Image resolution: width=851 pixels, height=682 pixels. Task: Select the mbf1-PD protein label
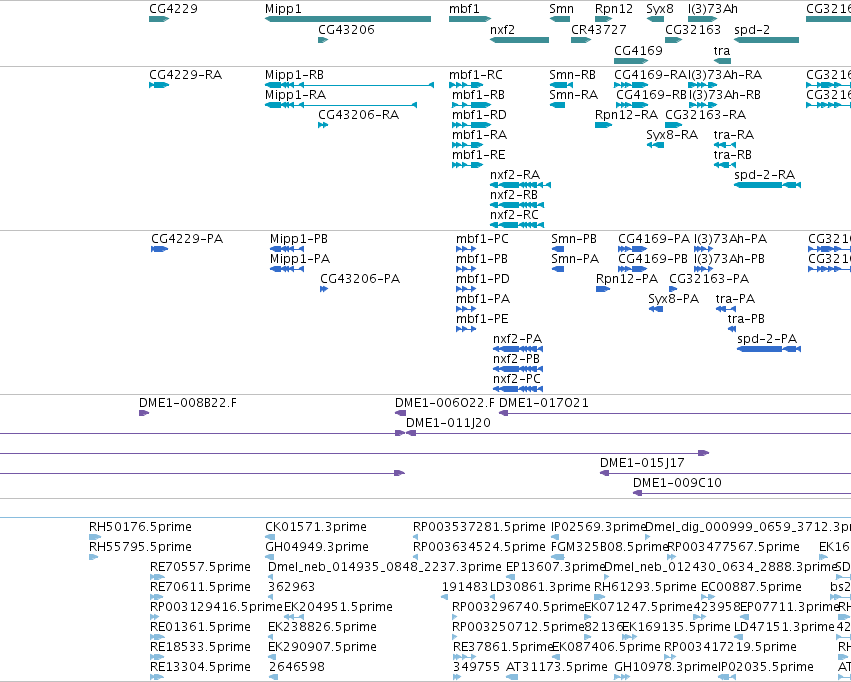[482, 278]
